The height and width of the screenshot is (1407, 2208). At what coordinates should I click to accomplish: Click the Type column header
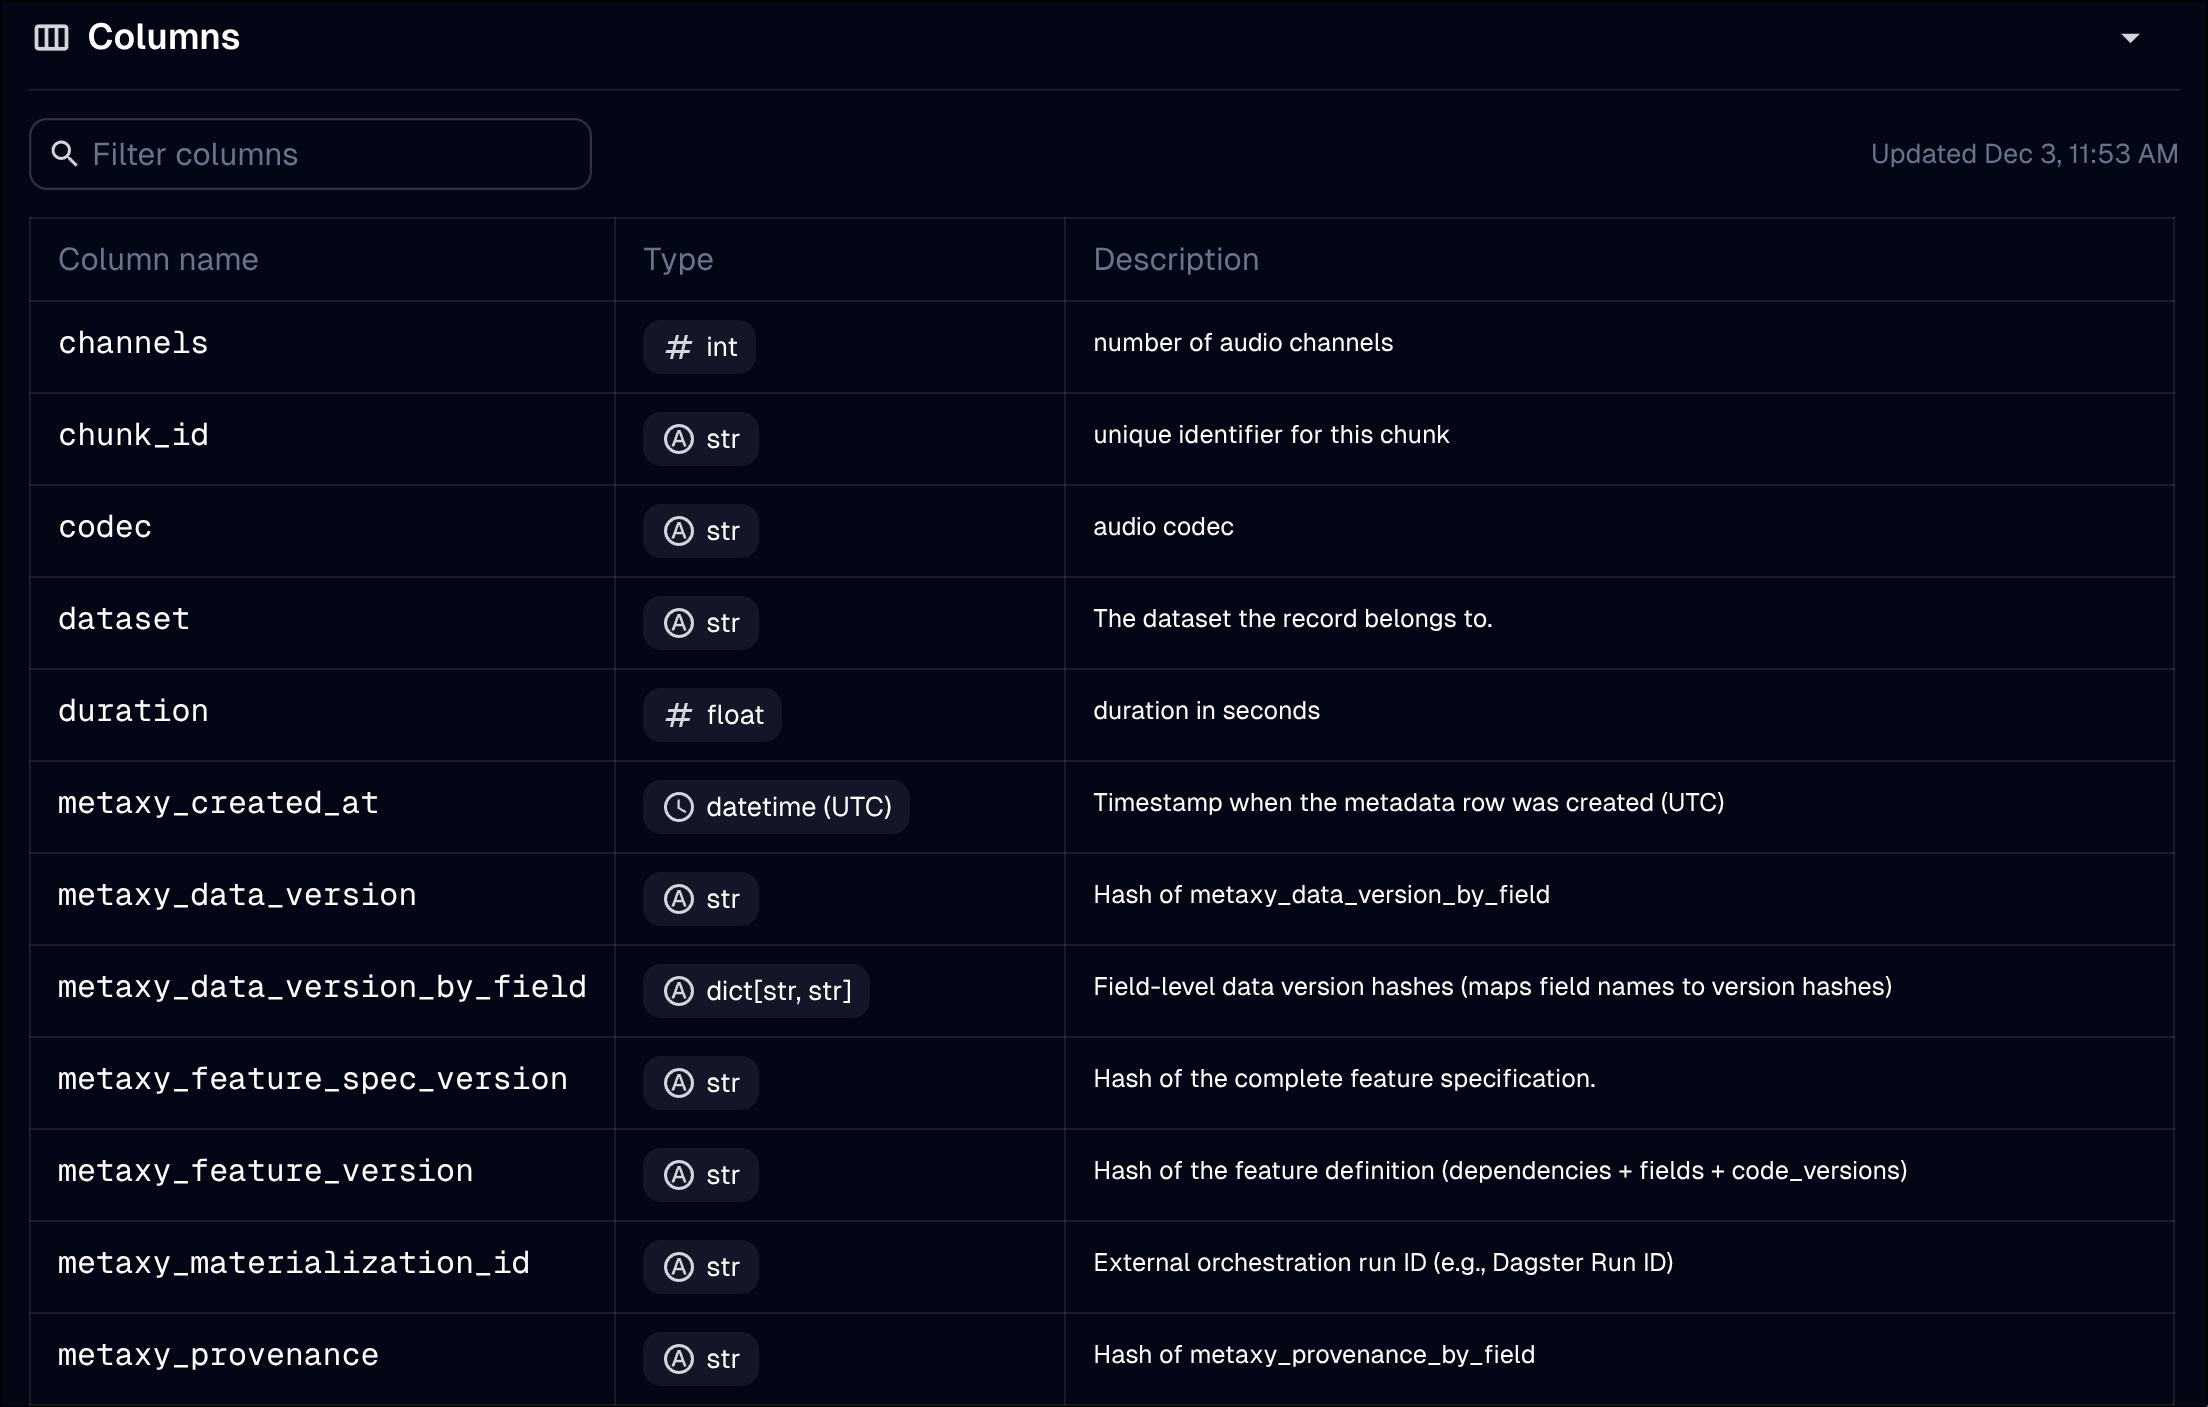pyautogui.click(x=678, y=260)
